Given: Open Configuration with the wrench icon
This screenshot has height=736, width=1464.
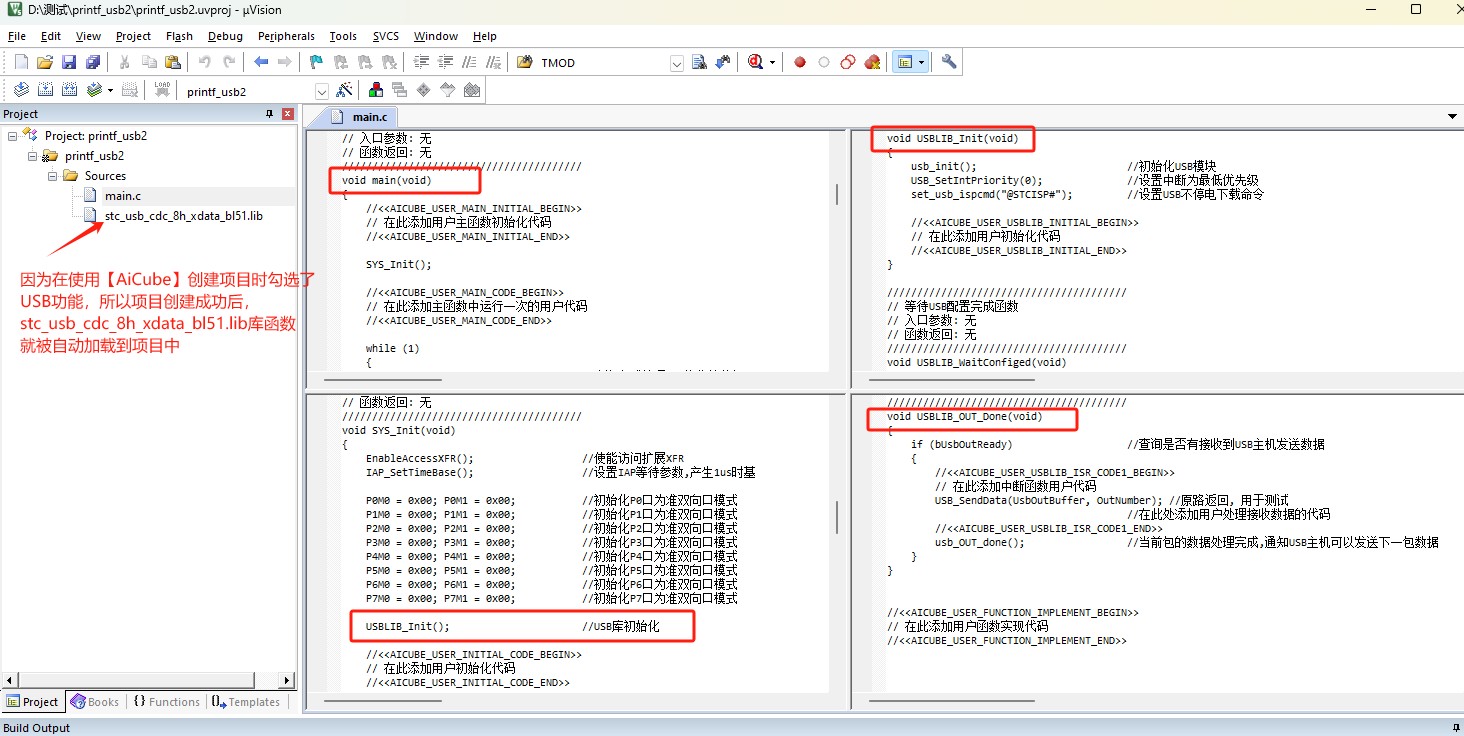Looking at the screenshot, I should pyautogui.click(x=949, y=62).
